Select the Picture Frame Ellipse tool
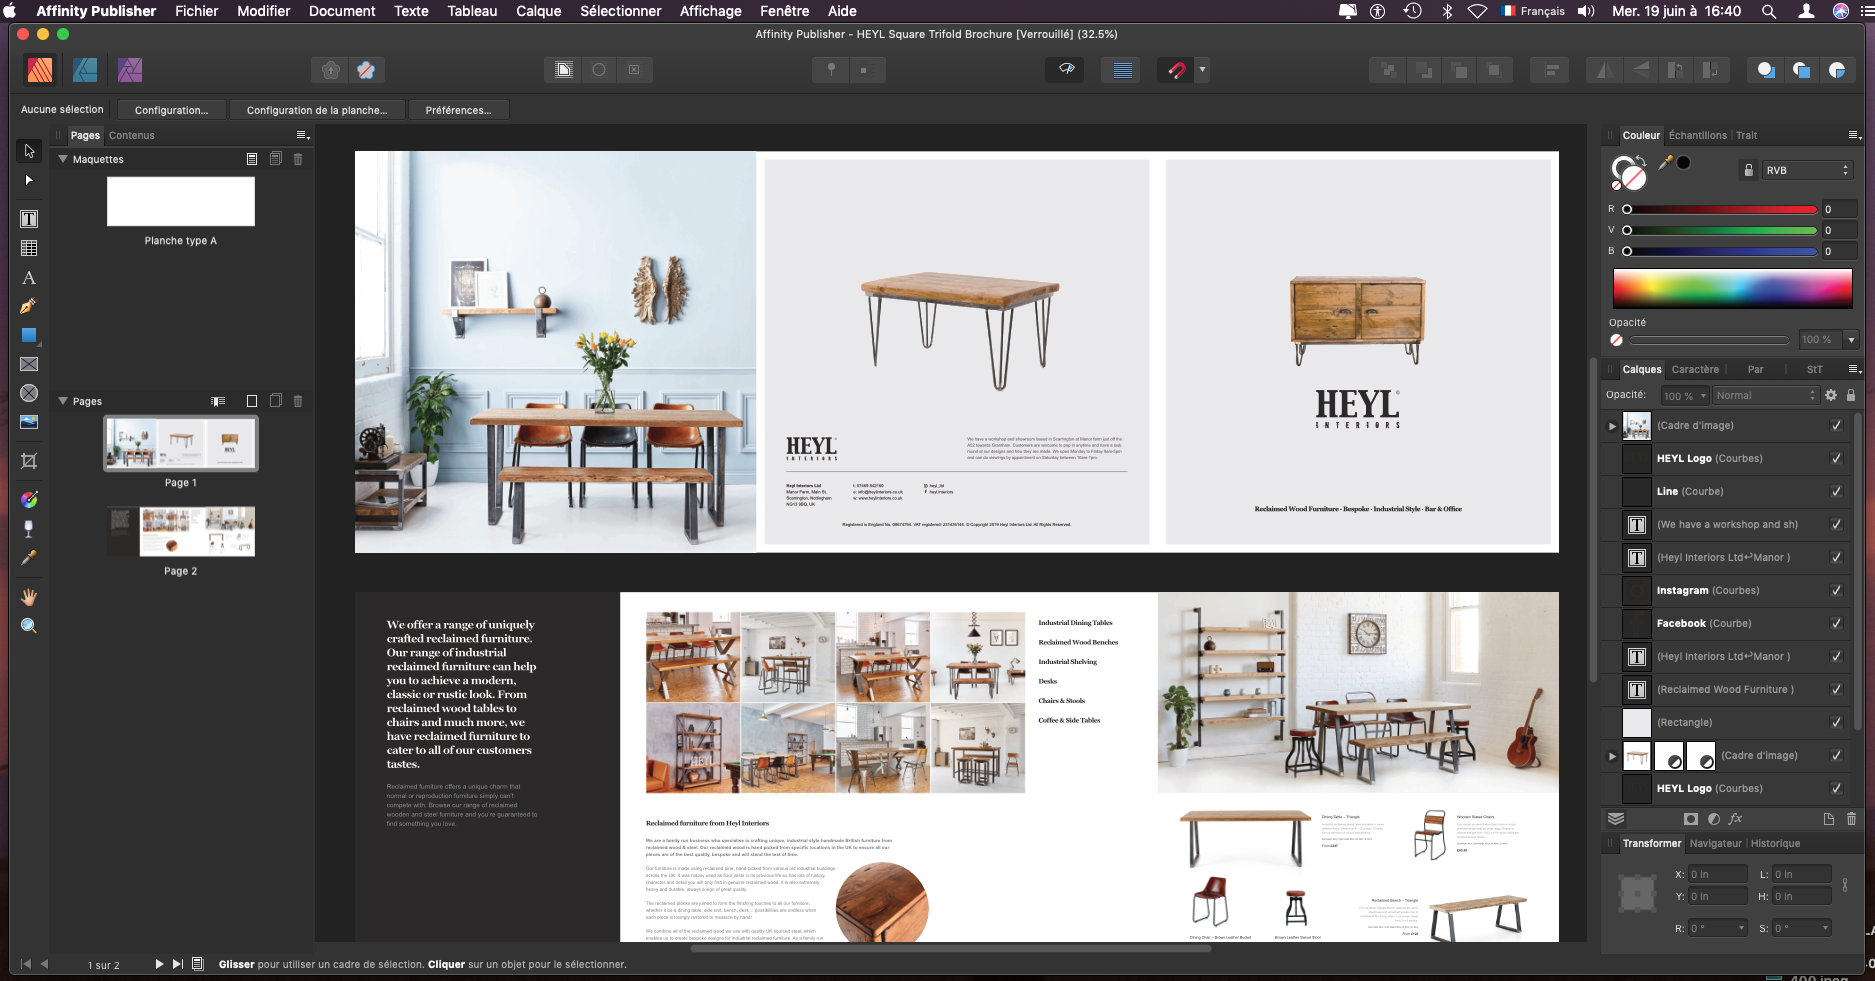This screenshot has width=1875, height=981. click(29, 393)
